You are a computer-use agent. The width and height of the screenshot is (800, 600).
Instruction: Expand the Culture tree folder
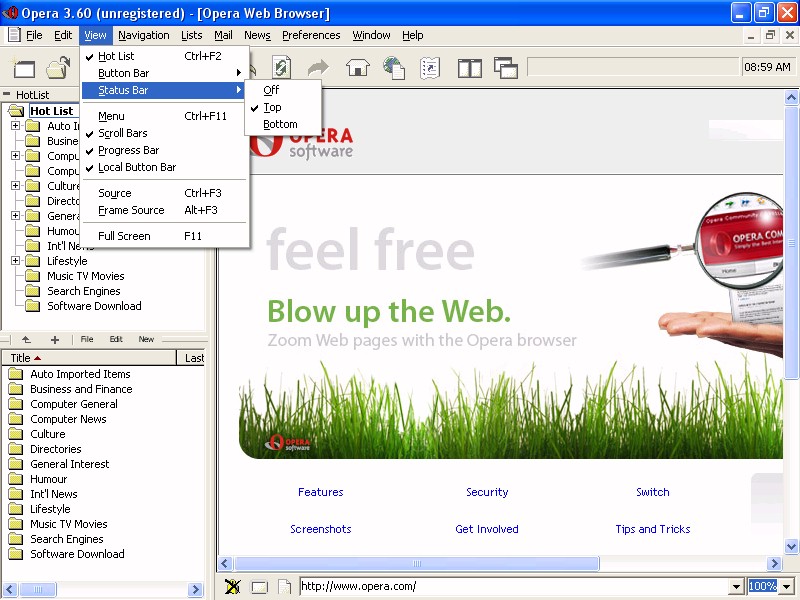15,186
